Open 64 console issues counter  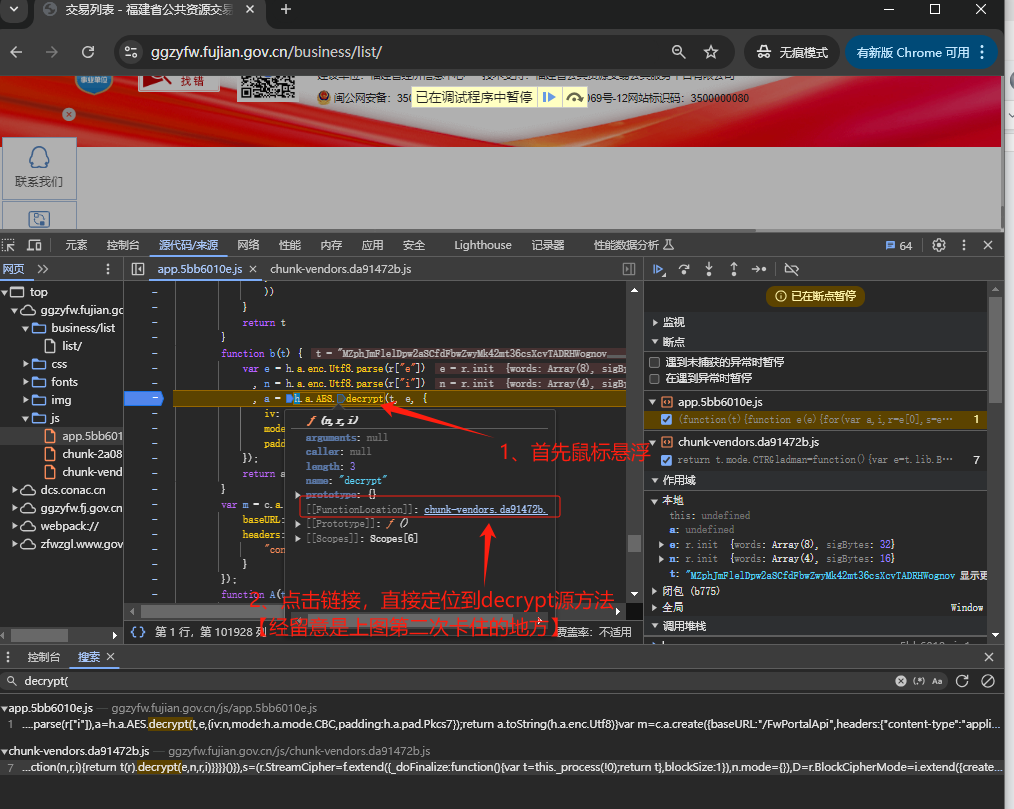[898, 246]
